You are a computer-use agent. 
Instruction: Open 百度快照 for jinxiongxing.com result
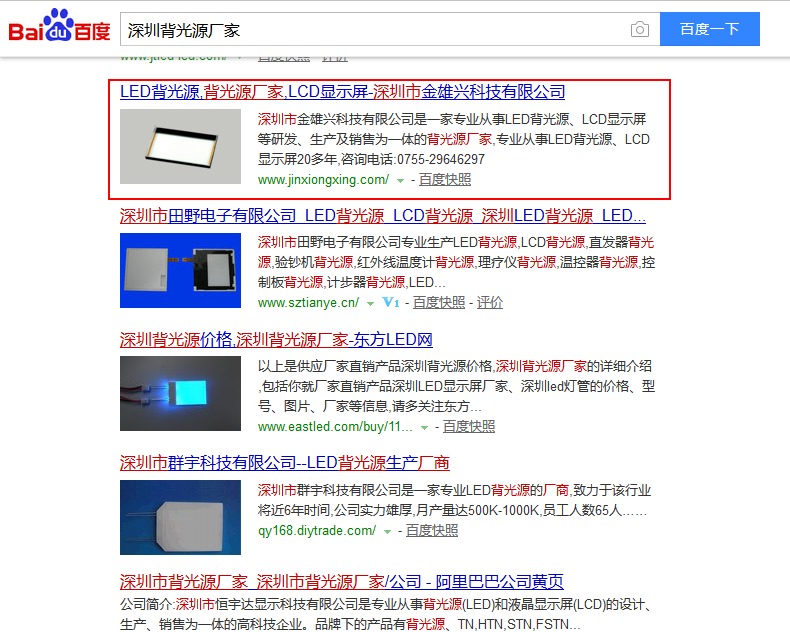point(445,179)
